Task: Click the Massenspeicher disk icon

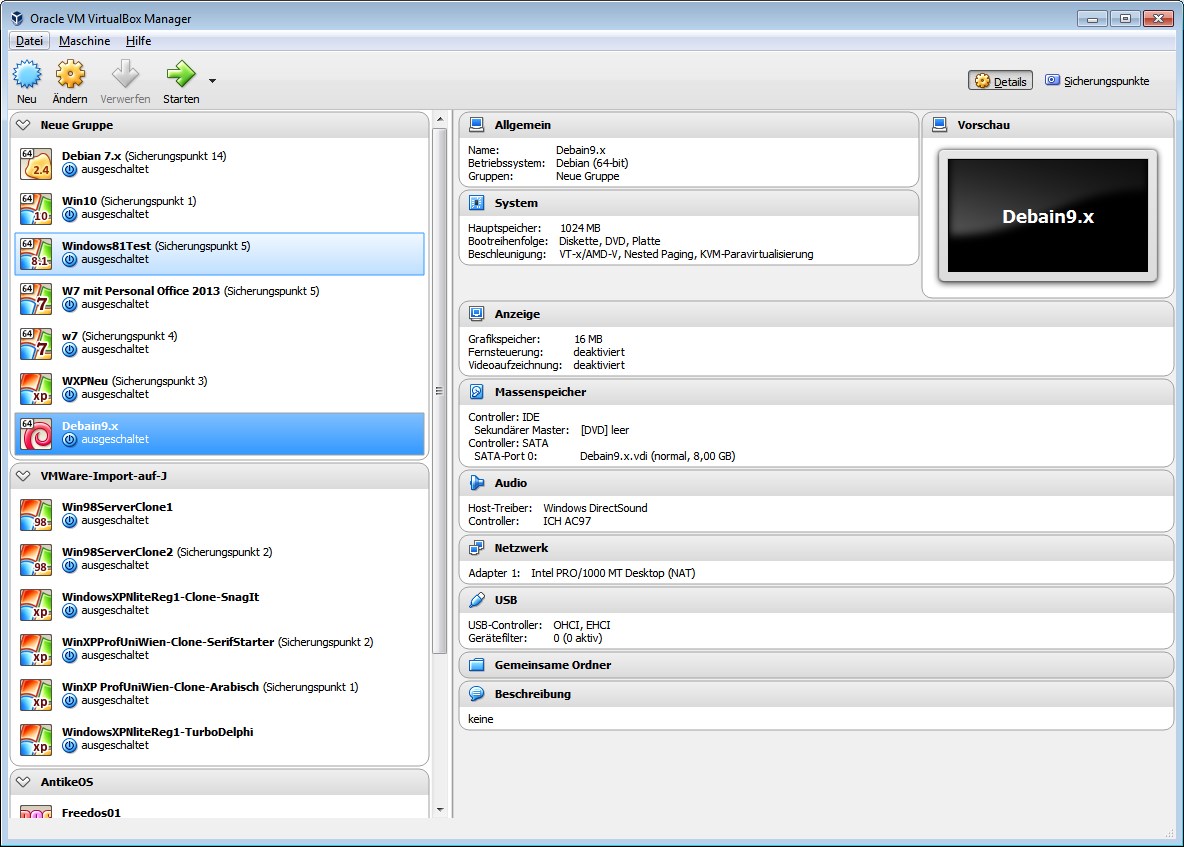Action: pos(477,392)
